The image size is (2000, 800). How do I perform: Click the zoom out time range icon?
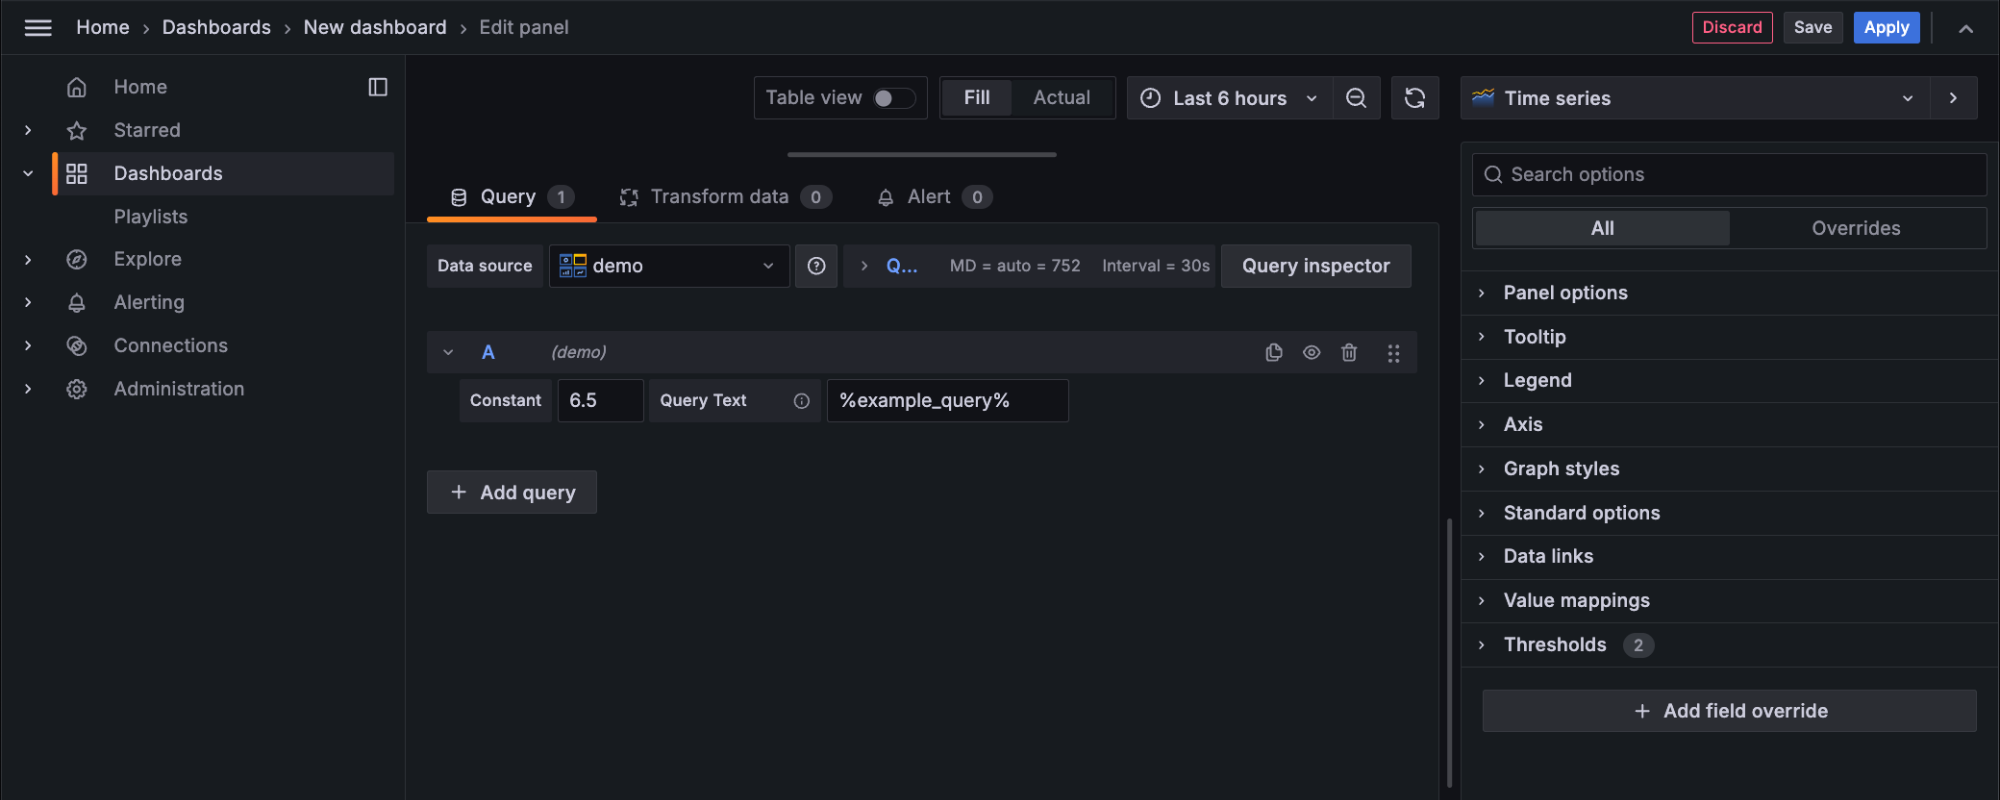1356,98
